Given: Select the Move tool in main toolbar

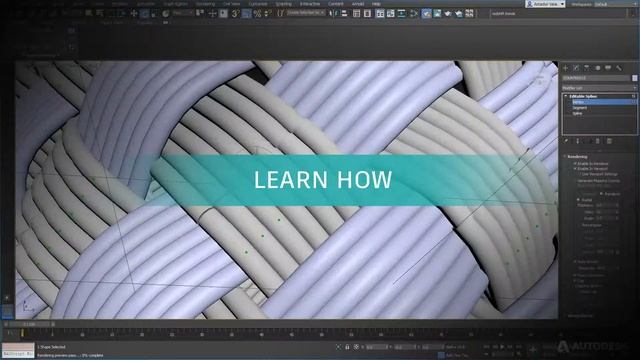Looking at the screenshot, I should [x=133, y=13].
